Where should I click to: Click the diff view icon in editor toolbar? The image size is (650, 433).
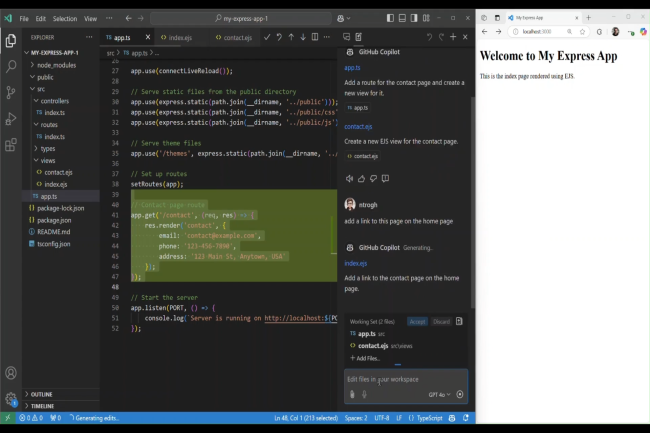pyautogui.click(x=315, y=37)
